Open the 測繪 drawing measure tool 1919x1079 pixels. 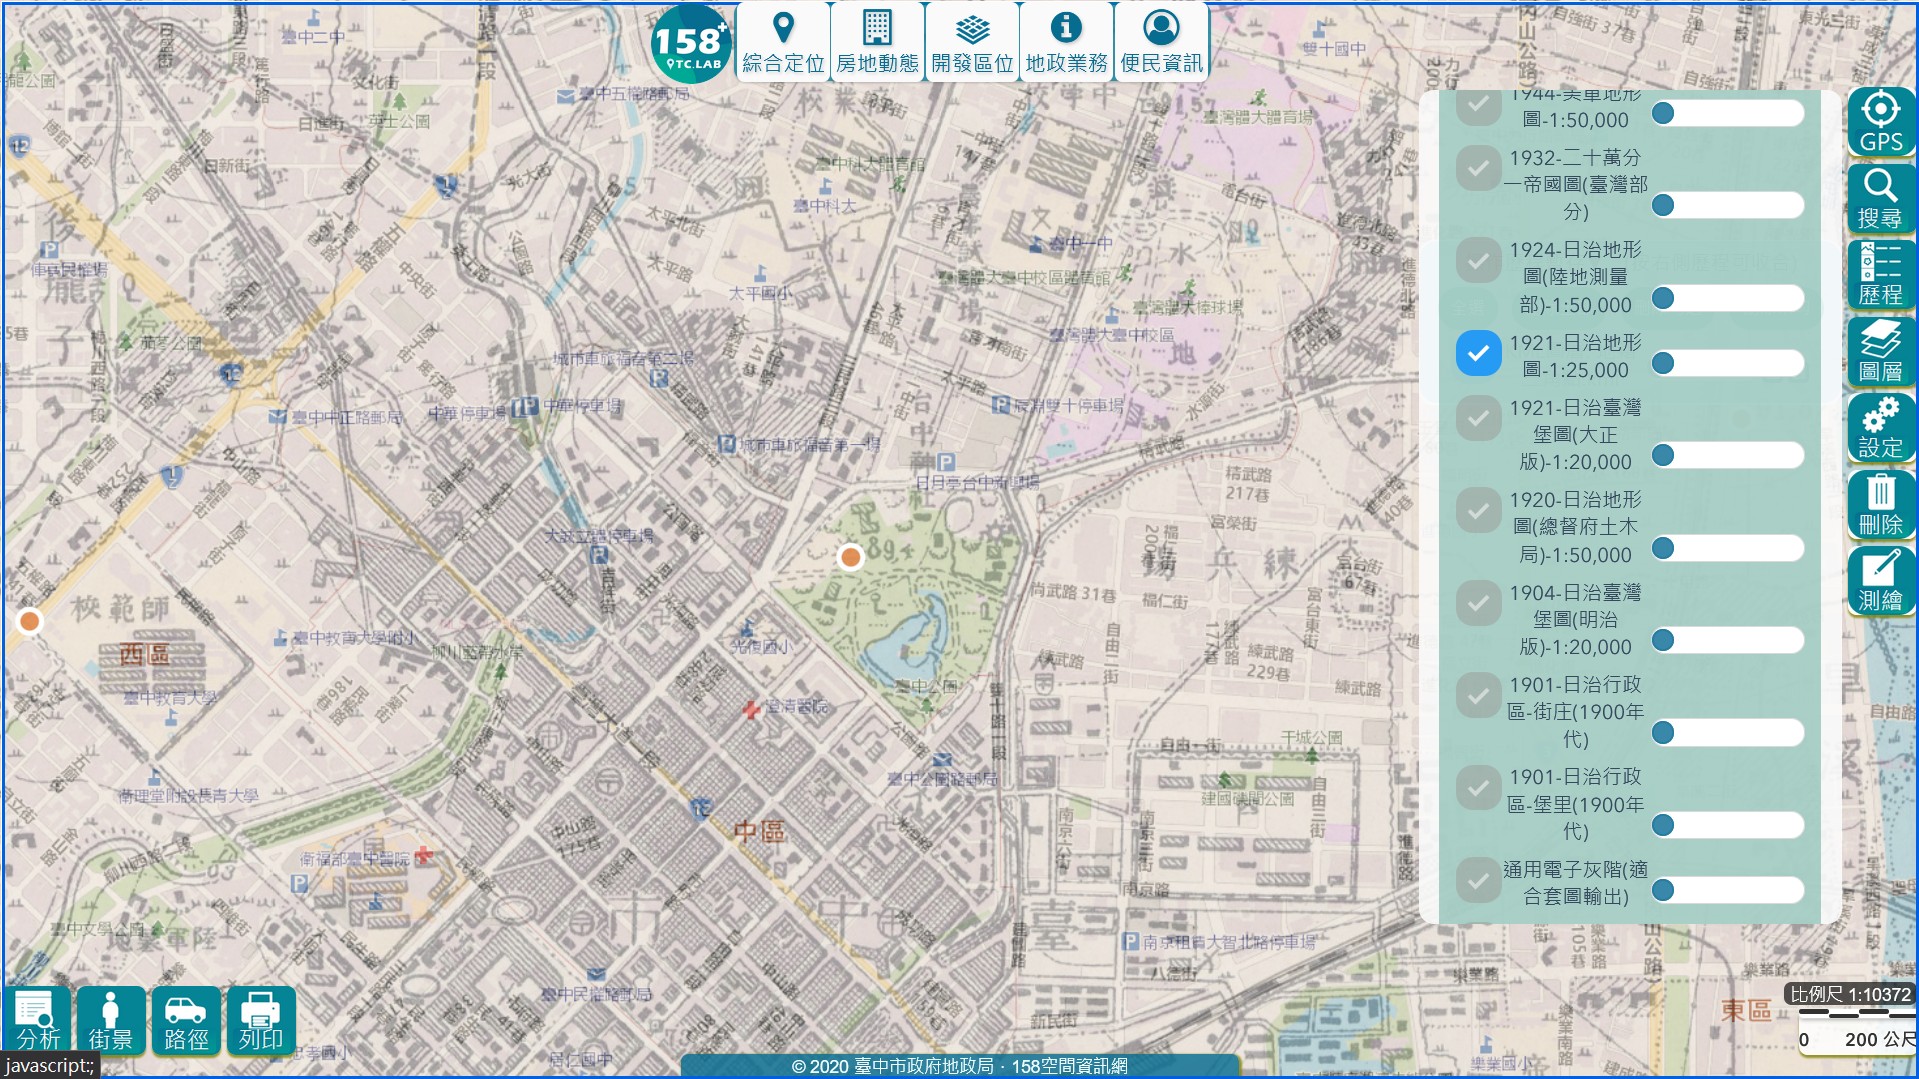[1880, 581]
